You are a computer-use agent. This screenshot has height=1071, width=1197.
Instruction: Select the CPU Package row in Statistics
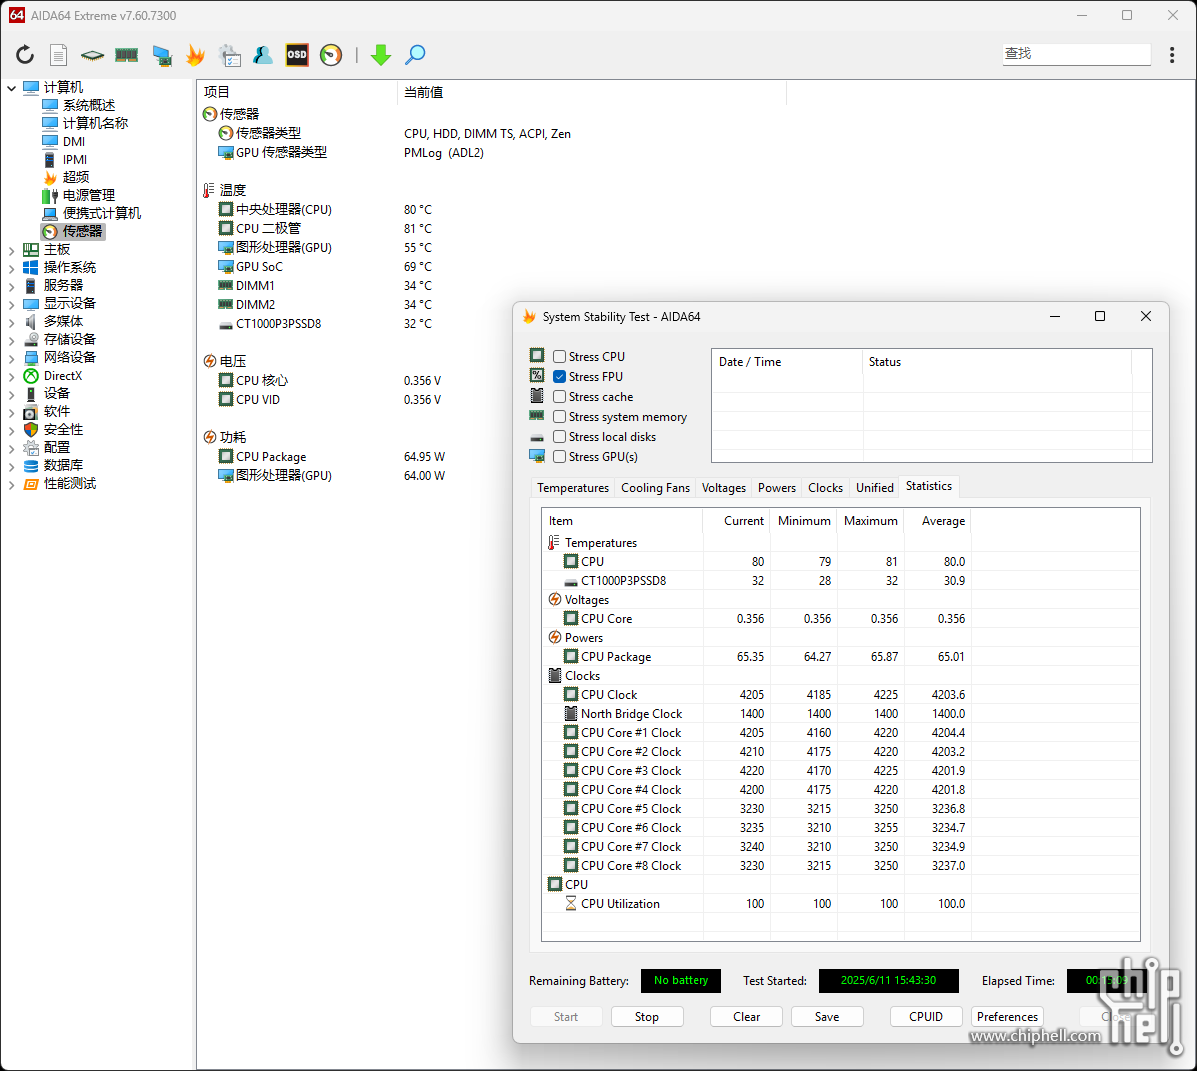(840, 656)
